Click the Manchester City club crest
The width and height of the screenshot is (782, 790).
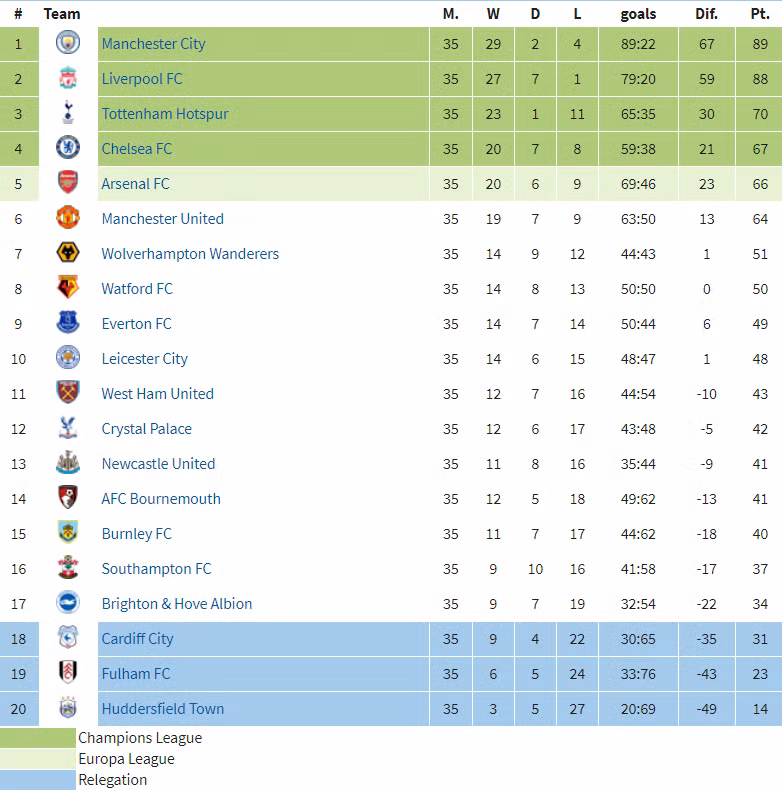click(x=68, y=43)
